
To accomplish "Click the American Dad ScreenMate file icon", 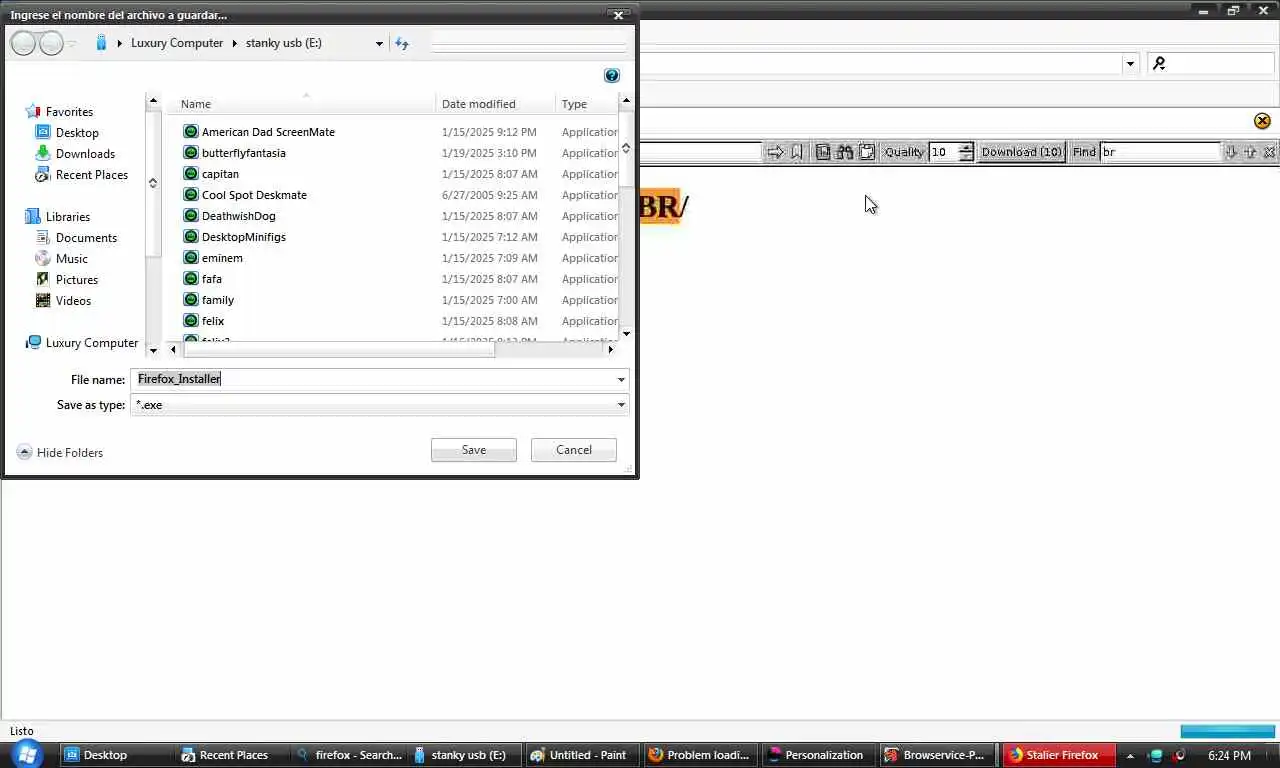I will tap(191, 131).
